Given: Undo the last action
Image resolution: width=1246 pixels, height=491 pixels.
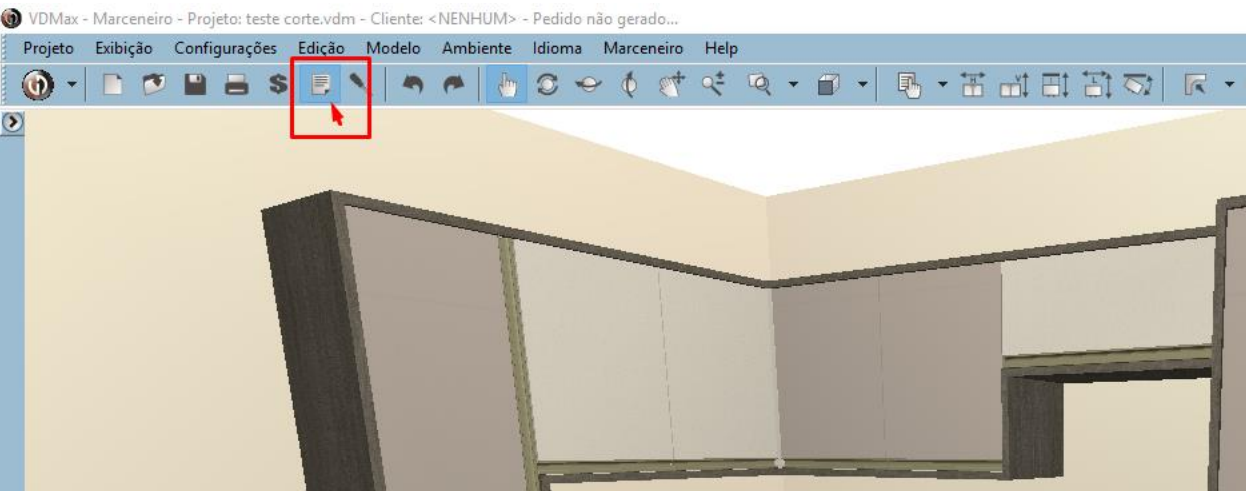Looking at the screenshot, I should click(412, 87).
